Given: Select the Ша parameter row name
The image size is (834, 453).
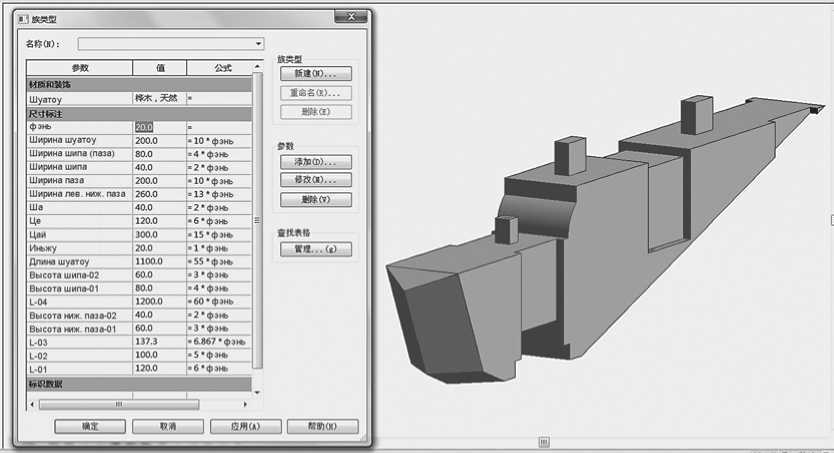Looking at the screenshot, I should click(36, 207).
